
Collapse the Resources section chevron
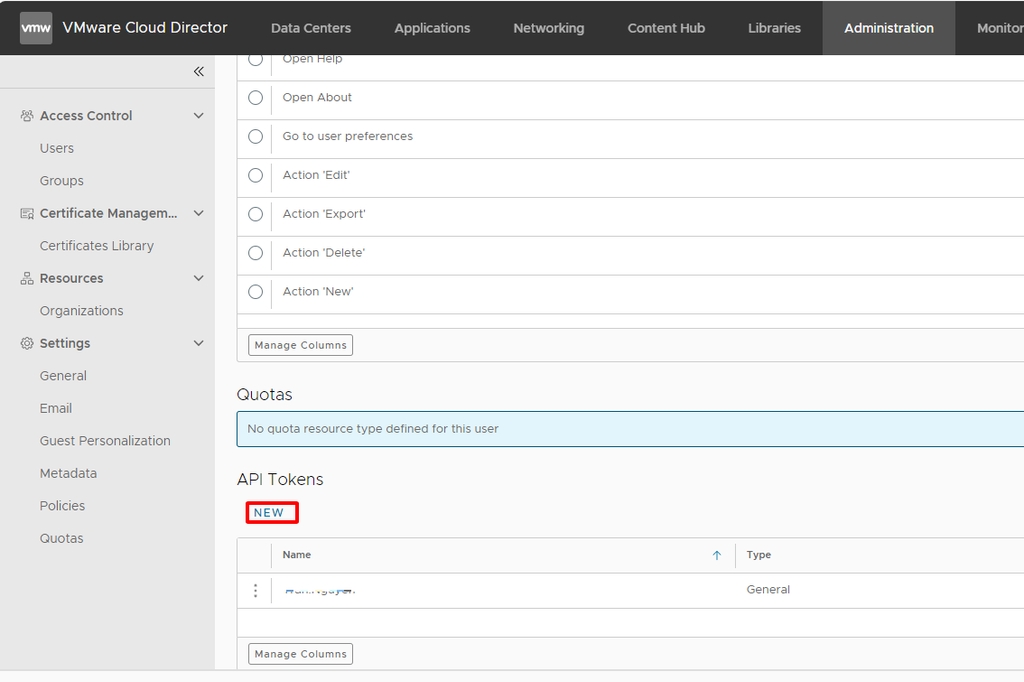click(198, 278)
